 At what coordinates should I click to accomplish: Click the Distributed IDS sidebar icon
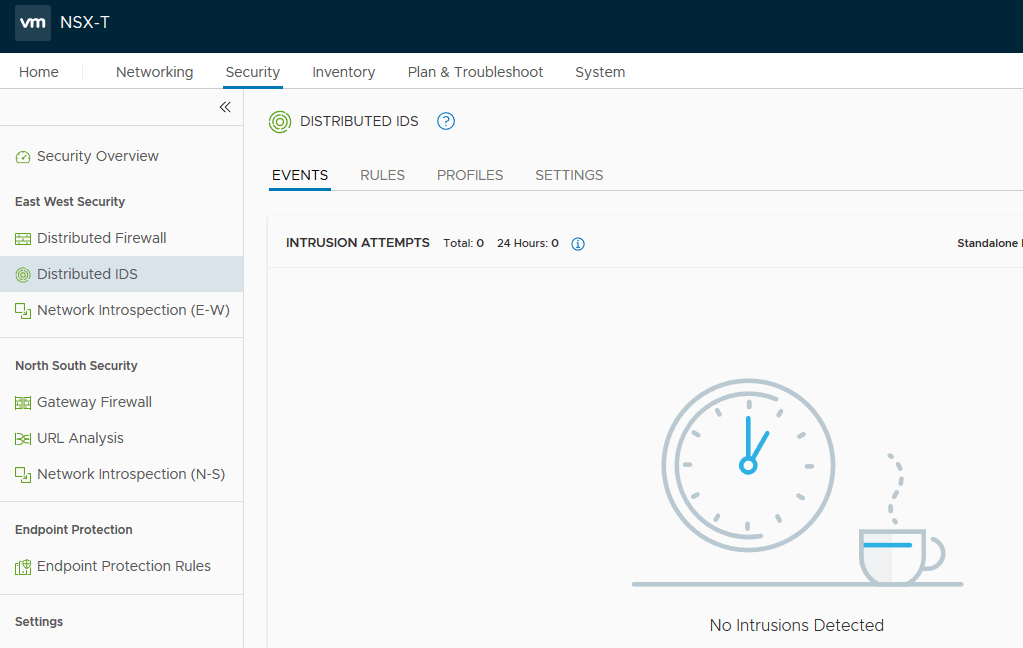click(23, 275)
